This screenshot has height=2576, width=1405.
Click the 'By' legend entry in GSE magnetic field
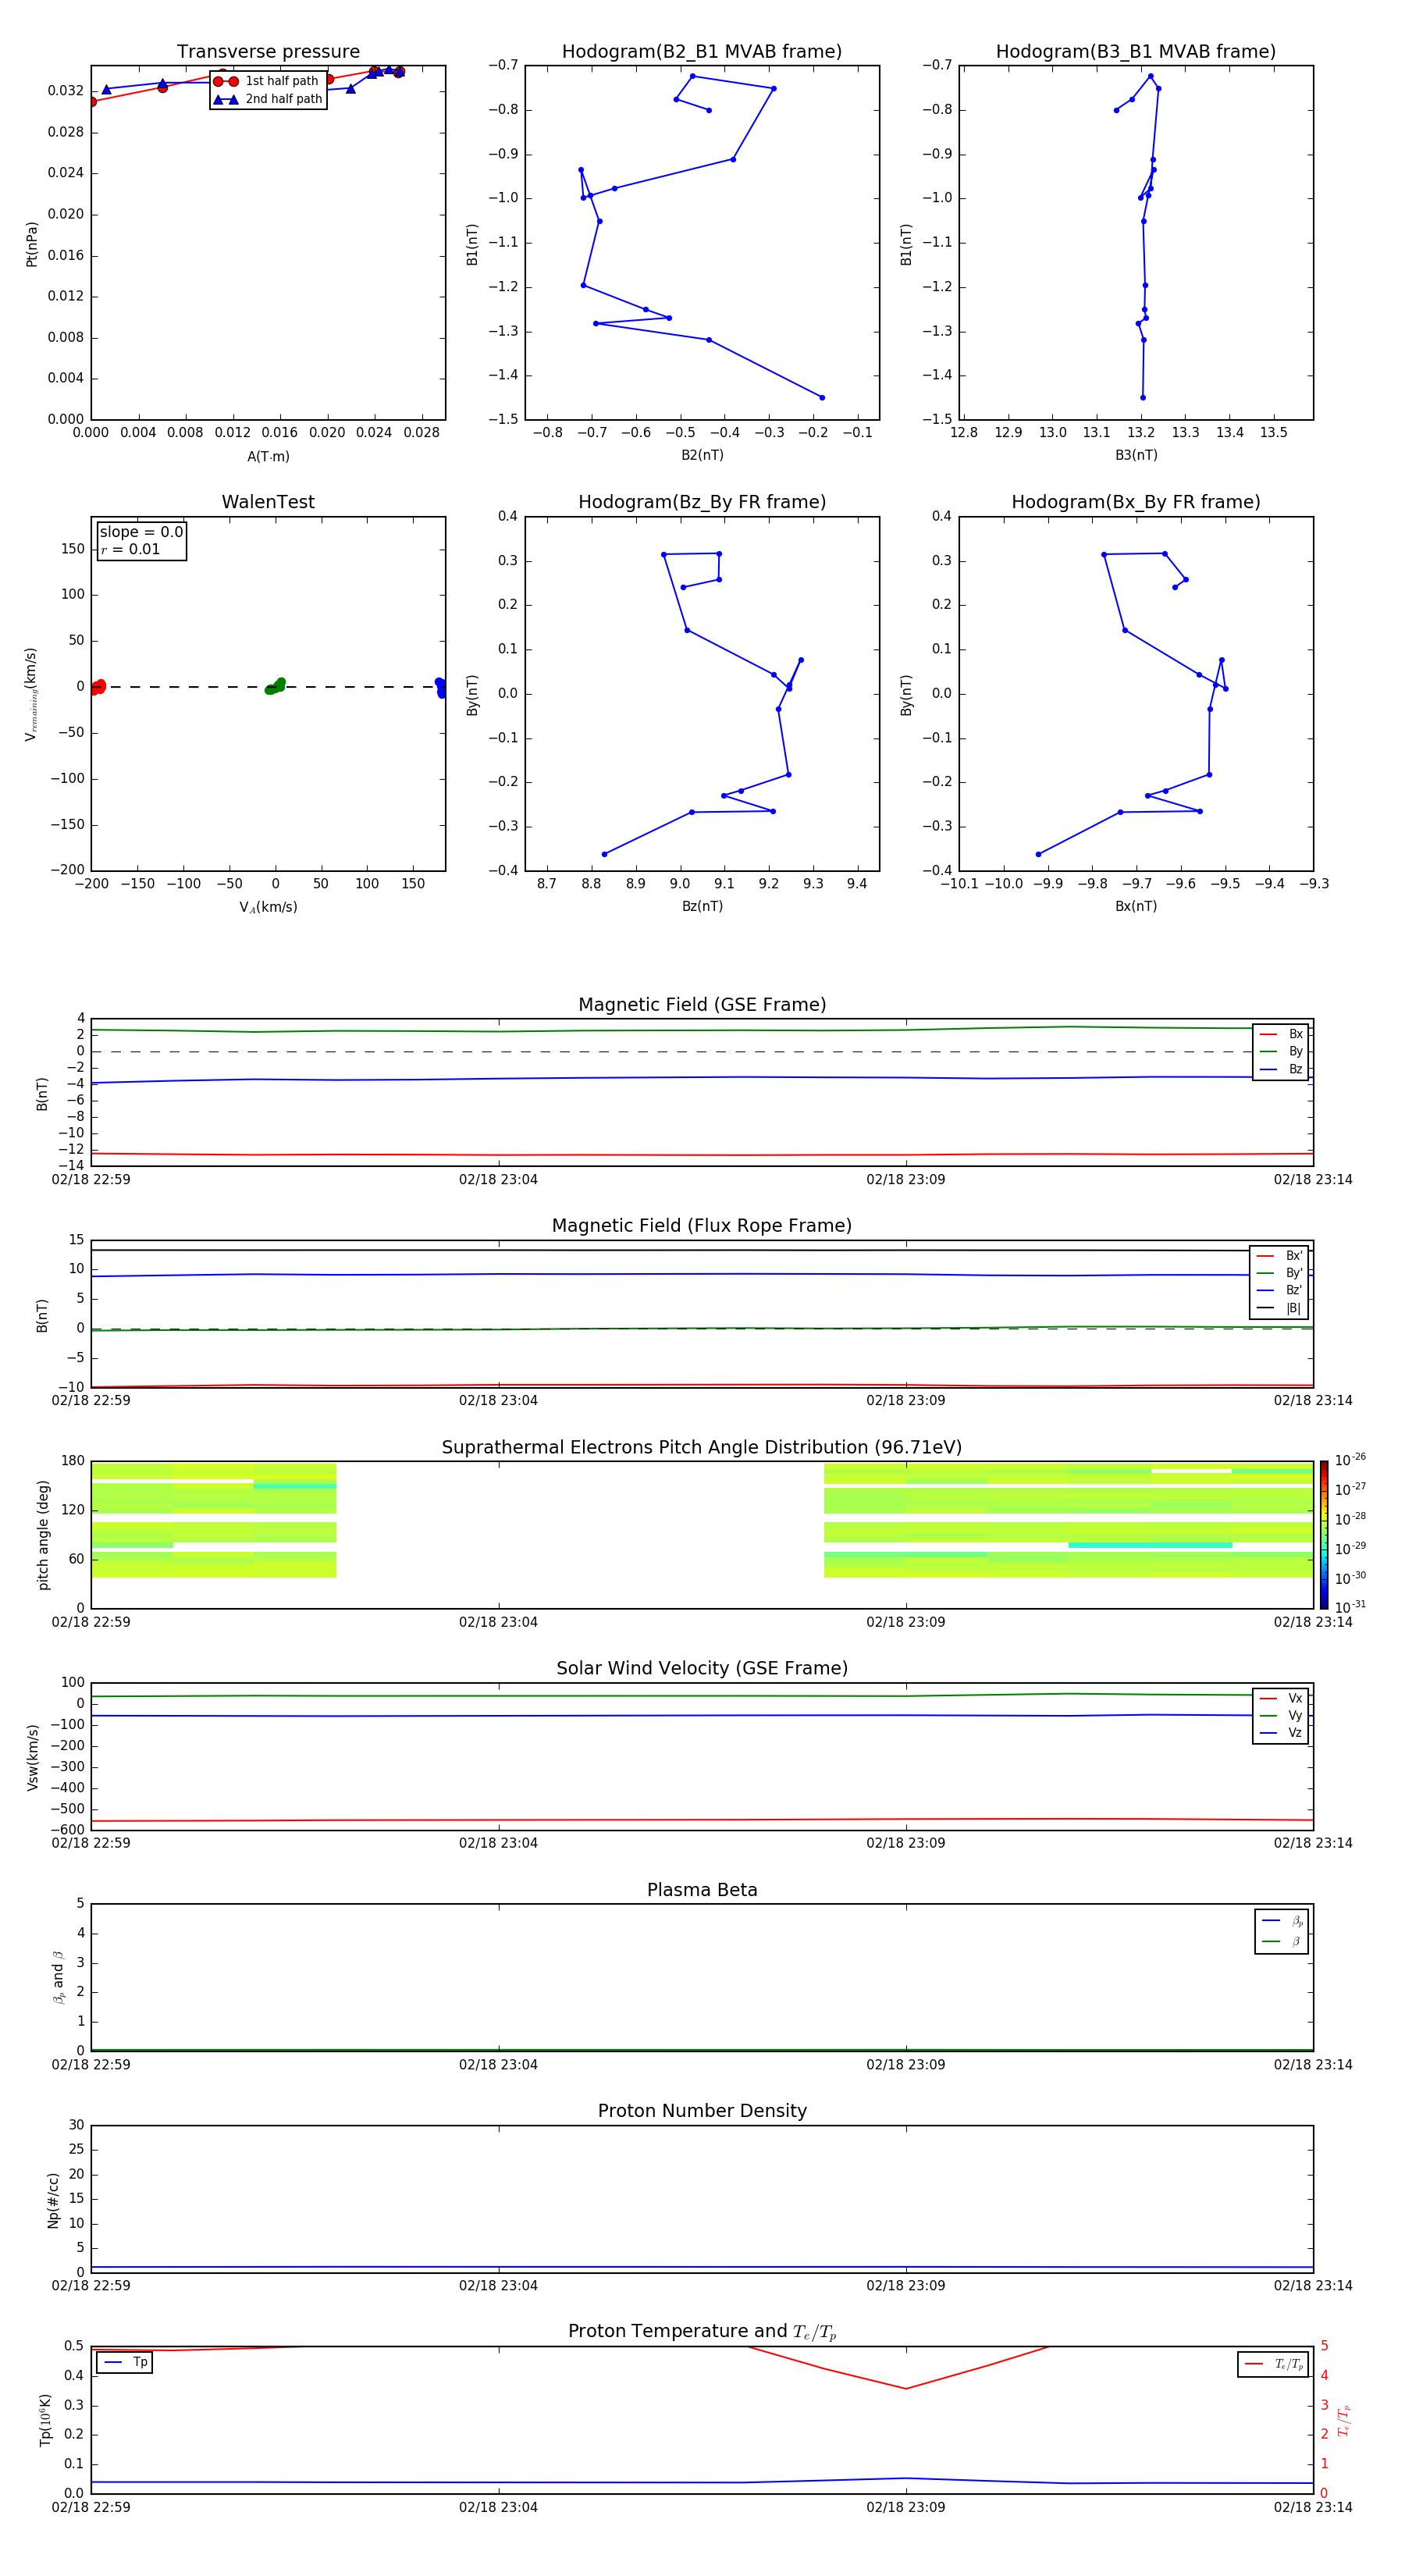point(1281,1051)
